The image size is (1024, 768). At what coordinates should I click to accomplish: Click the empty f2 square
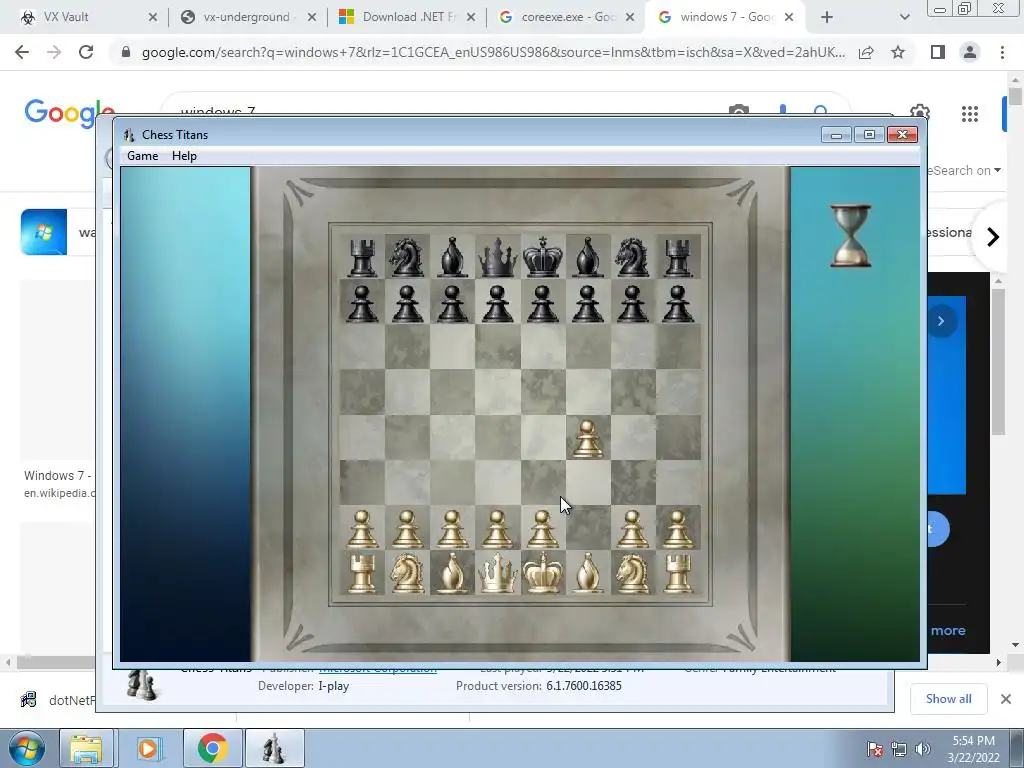(x=588, y=527)
